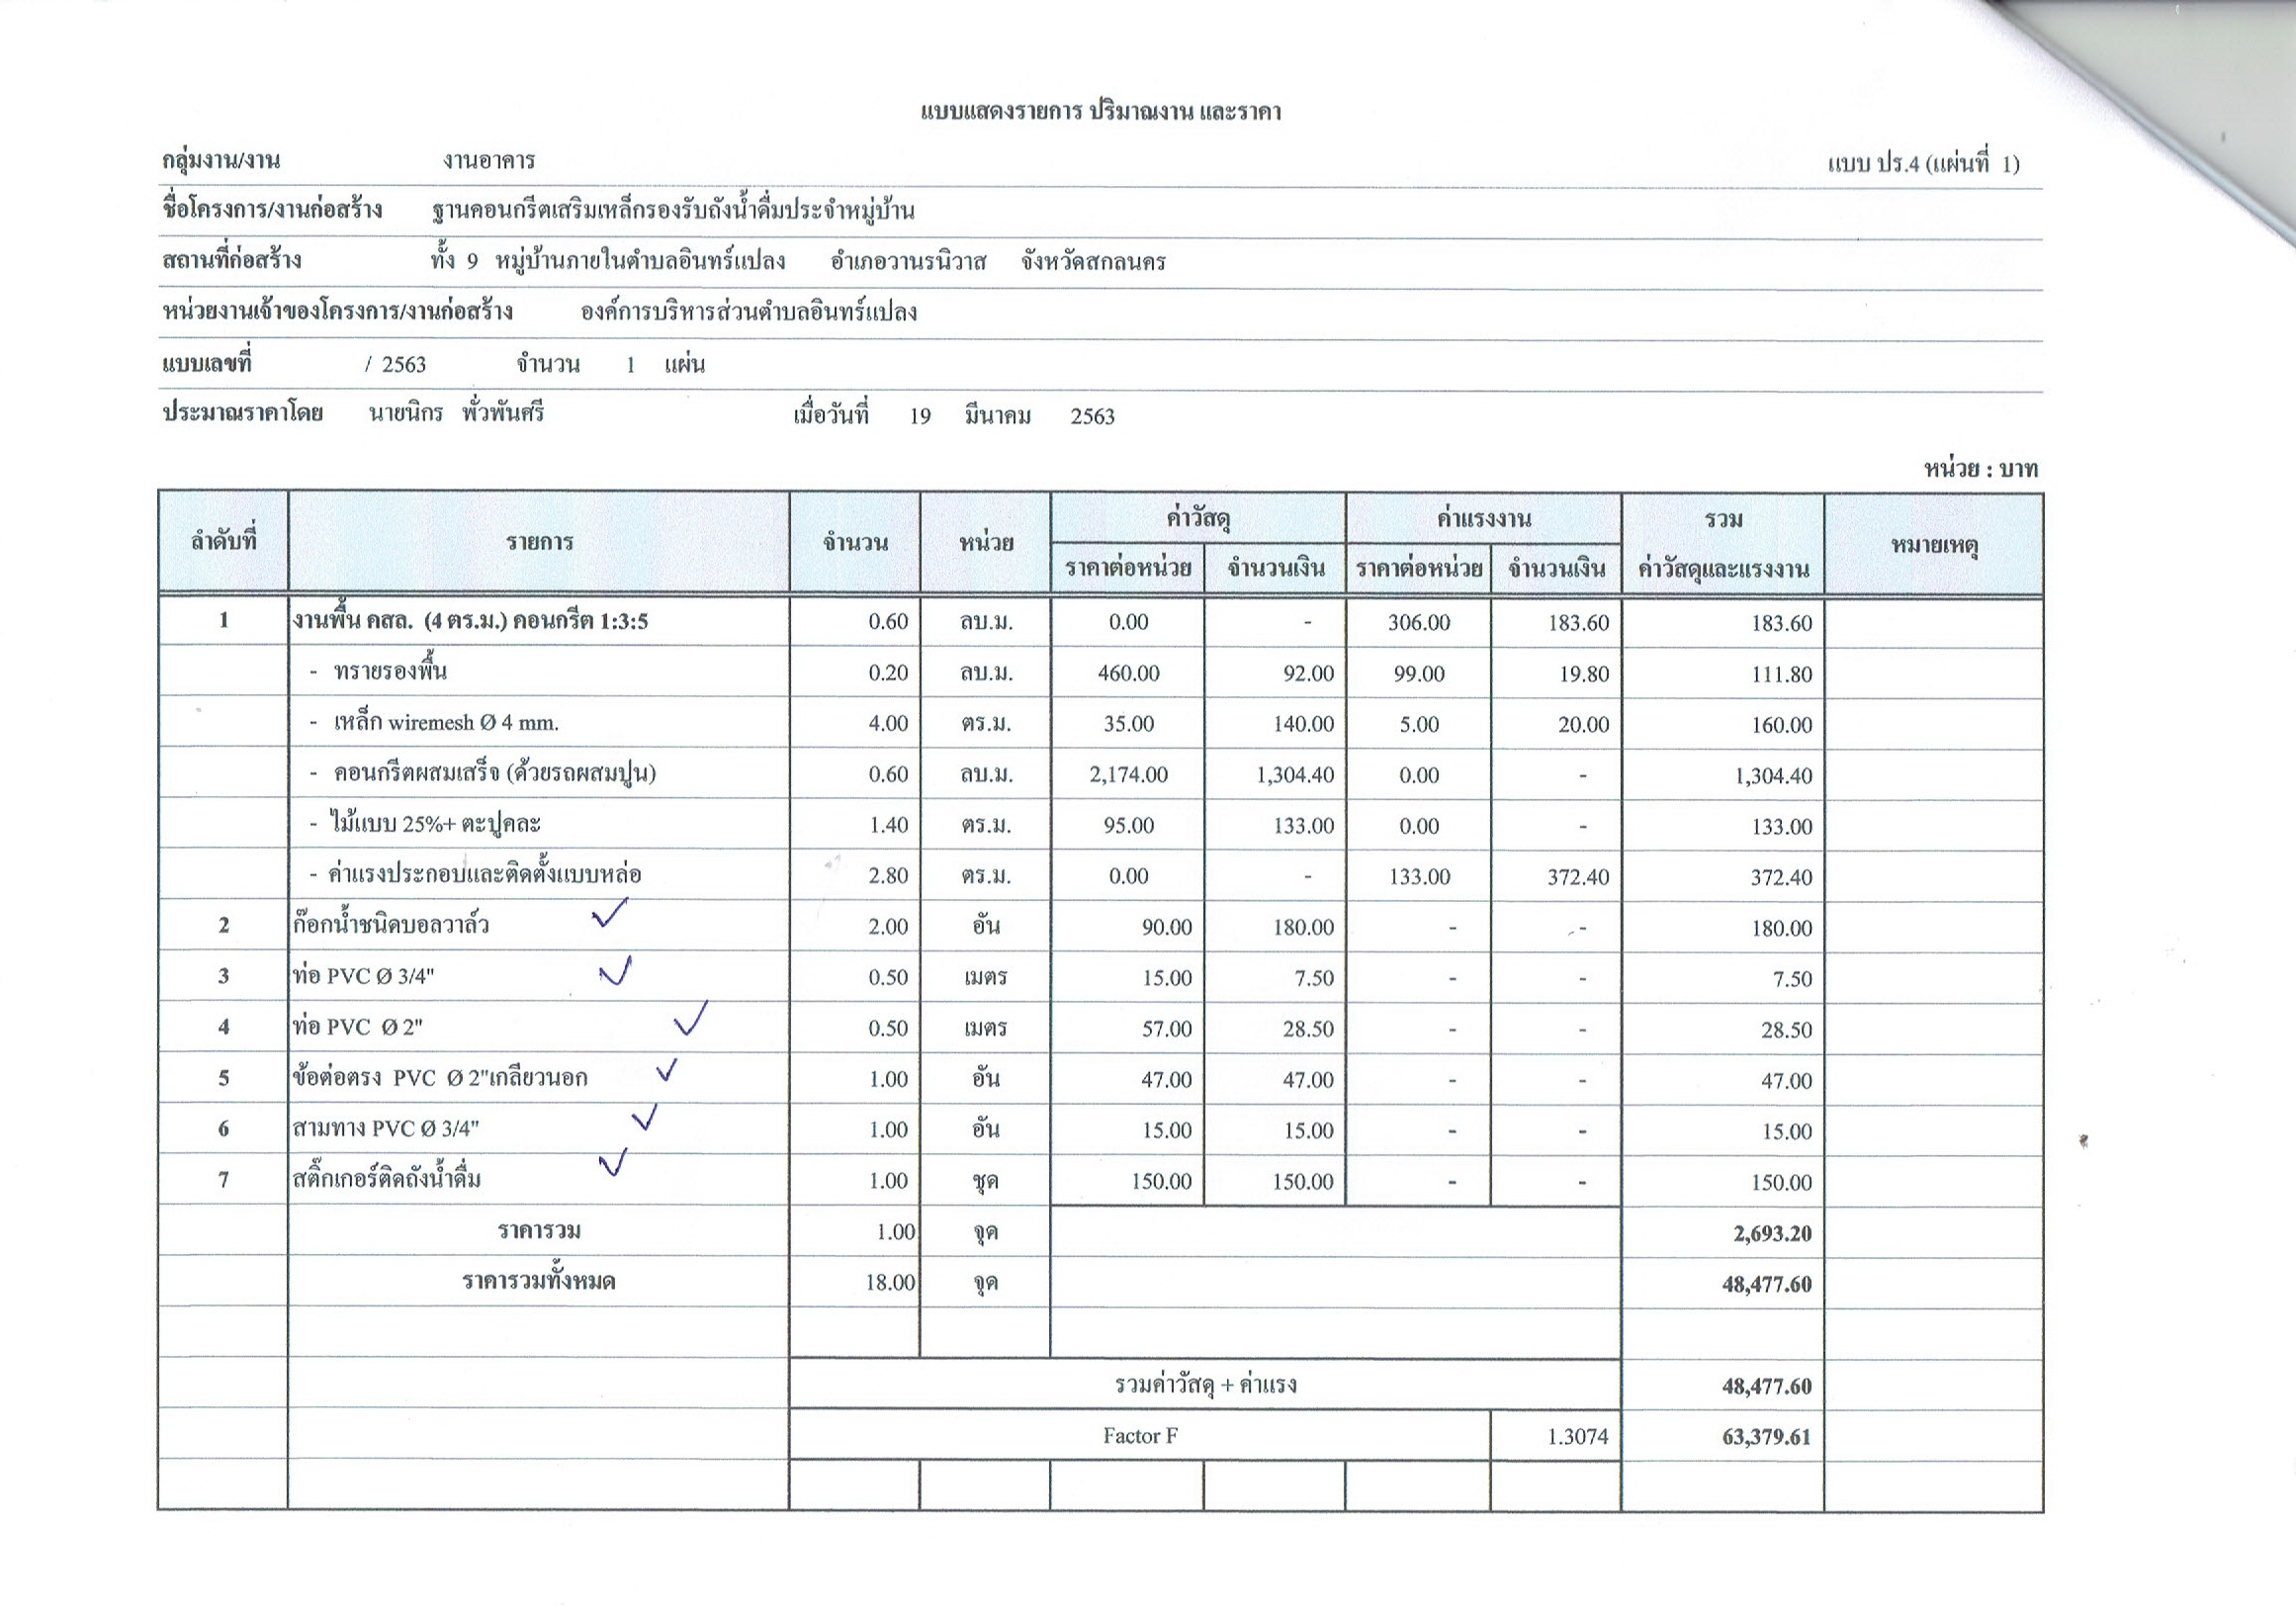The image size is (2296, 1619).
Task: Click the text อำเภอวานรนิวาส
Action: tap(908, 262)
